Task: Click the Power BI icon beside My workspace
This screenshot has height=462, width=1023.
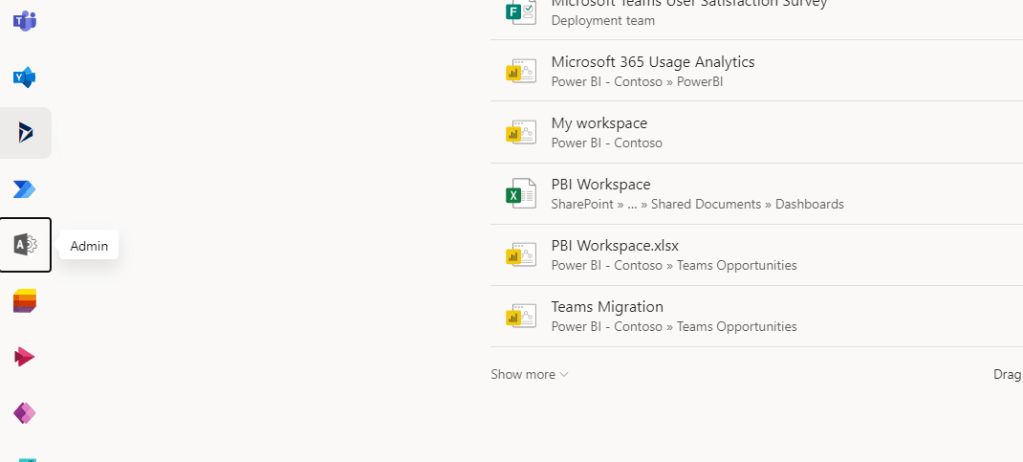Action: pyautogui.click(x=520, y=132)
